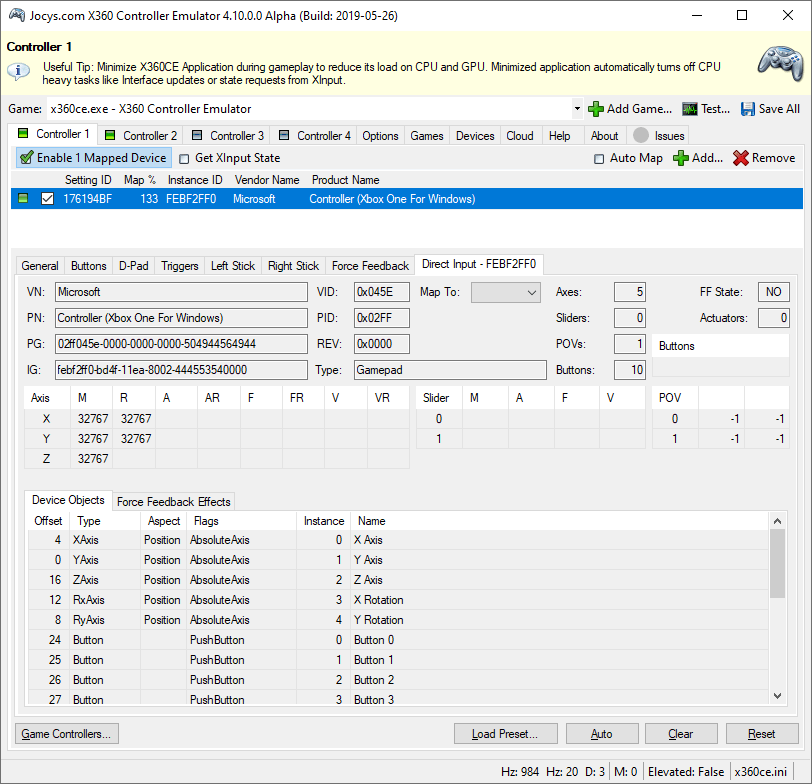Viewport: 812px width, 784px height.
Task: Switch to the General settings tab
Action: 40,266
